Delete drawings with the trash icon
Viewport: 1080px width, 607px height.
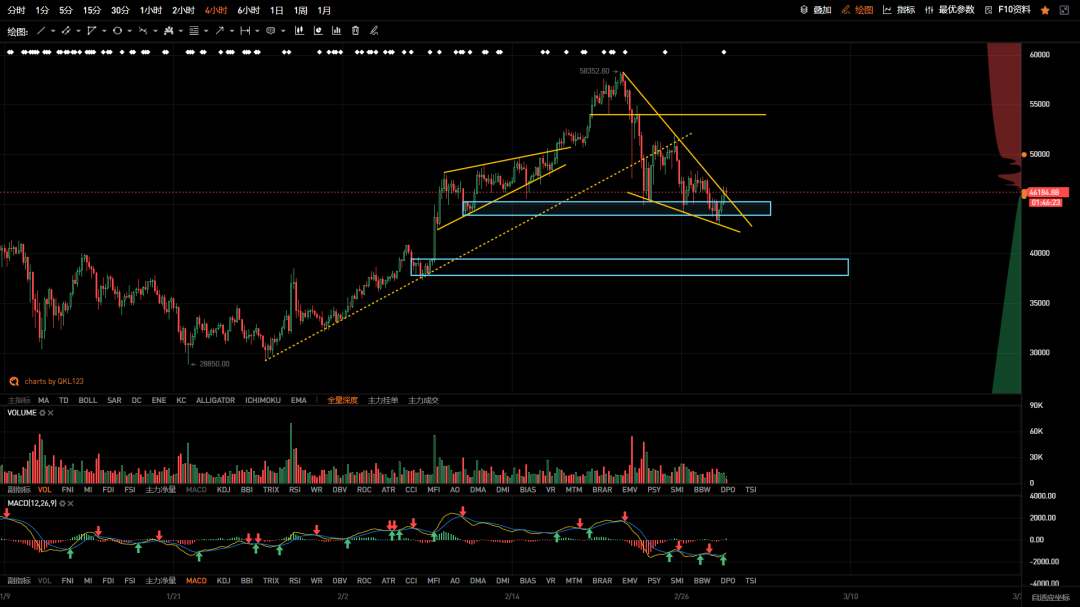(x=355, y=31)
